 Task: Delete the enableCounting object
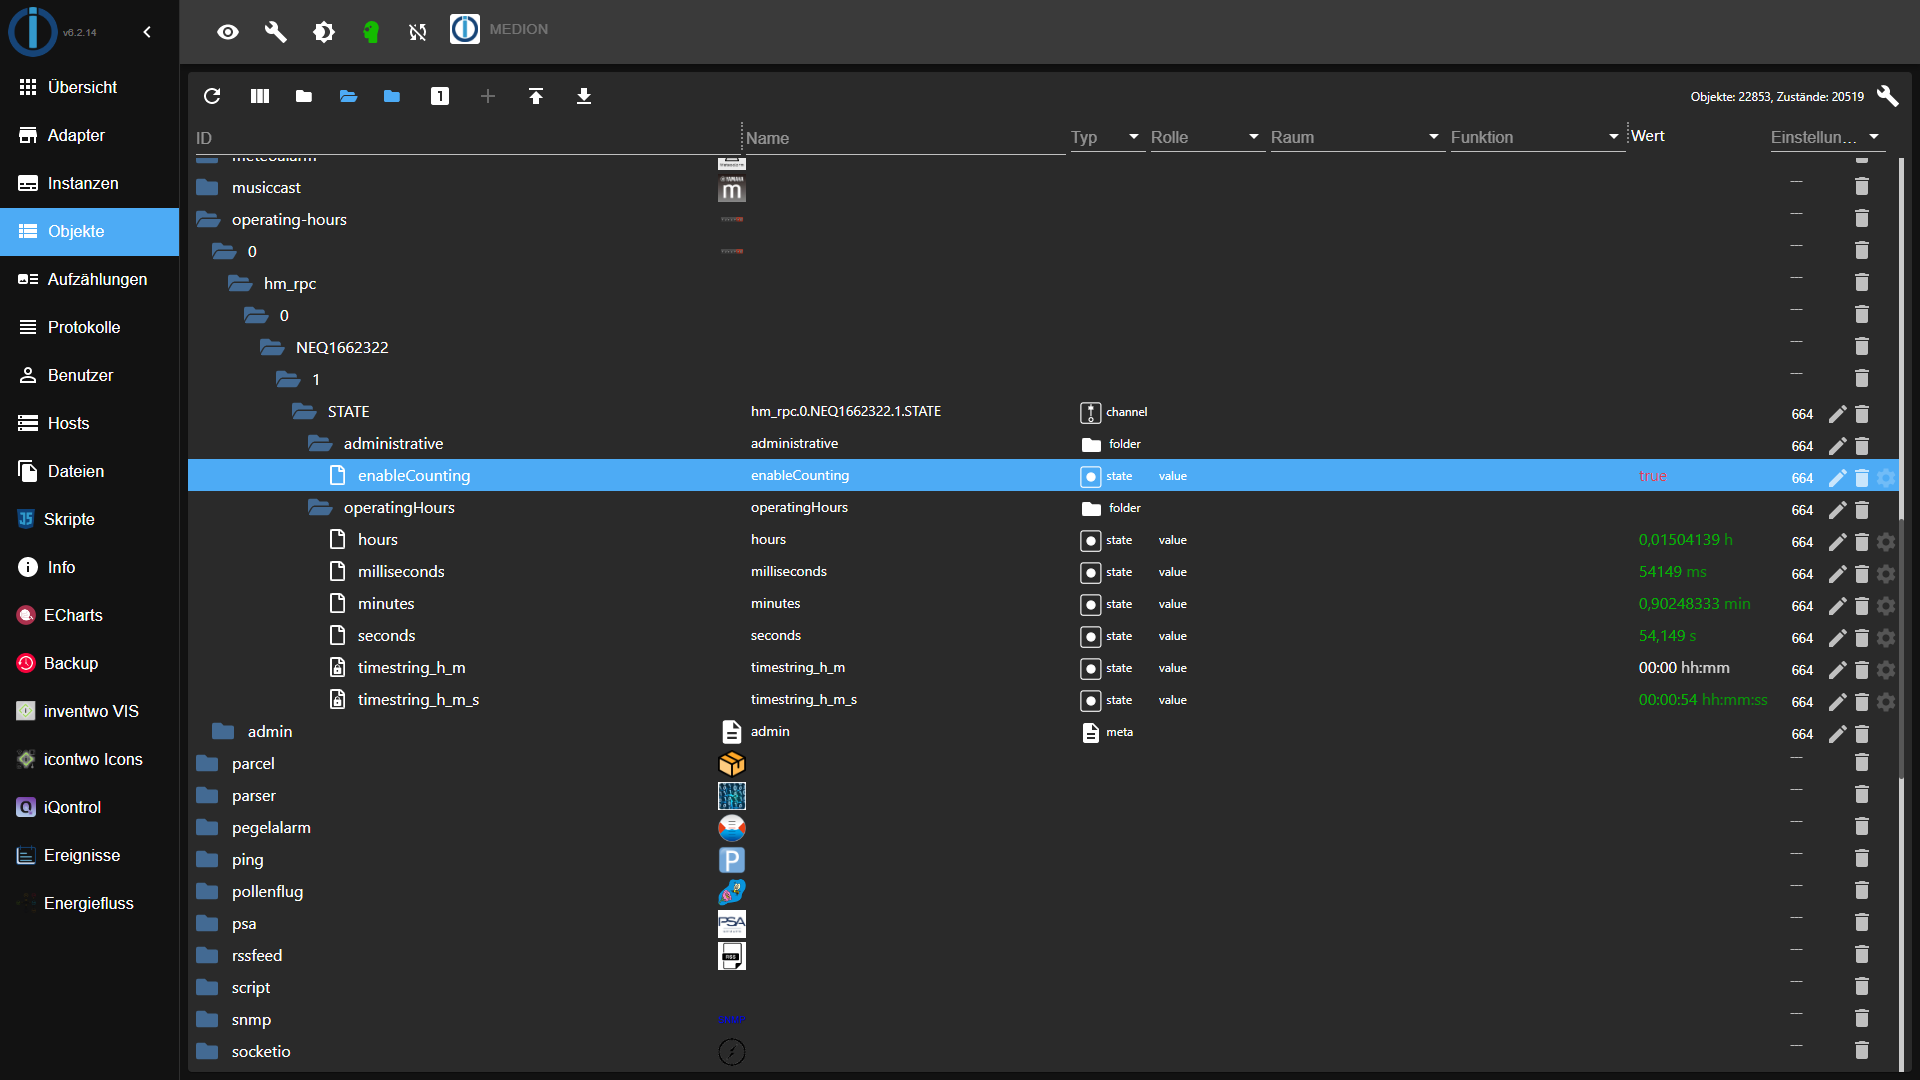click(1862, 477)
